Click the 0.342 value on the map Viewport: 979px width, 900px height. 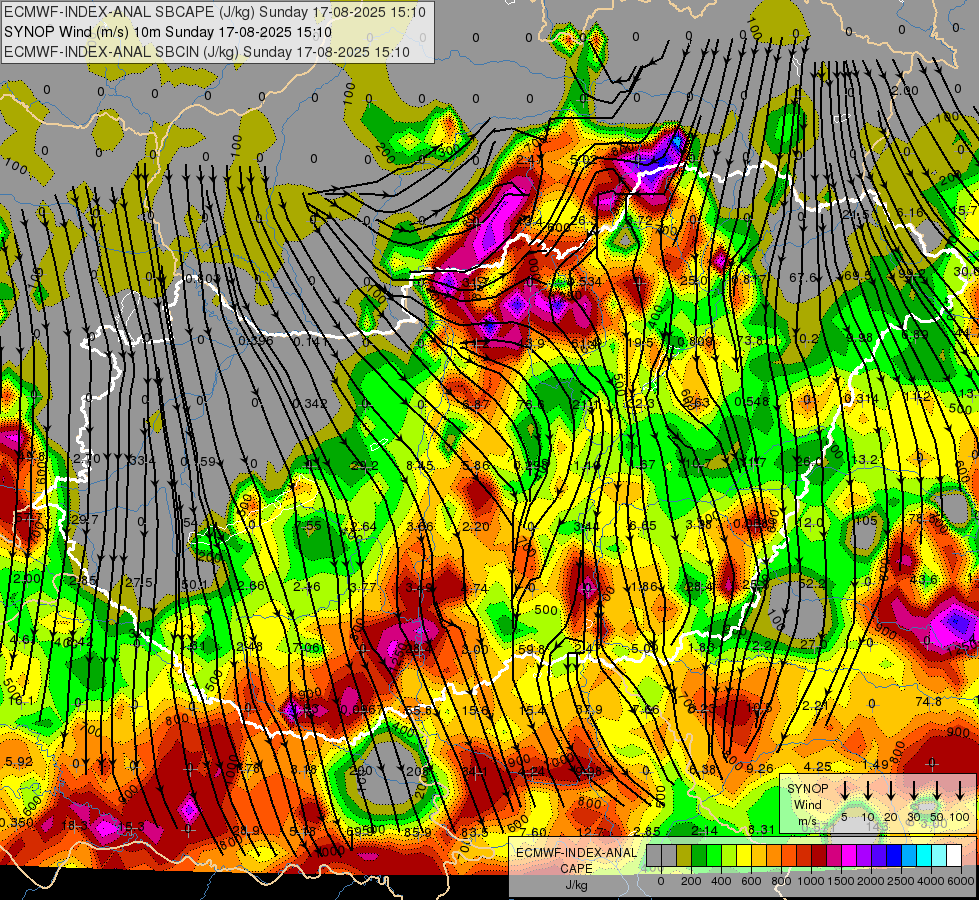pyautogui.click(x=310, y=403)
